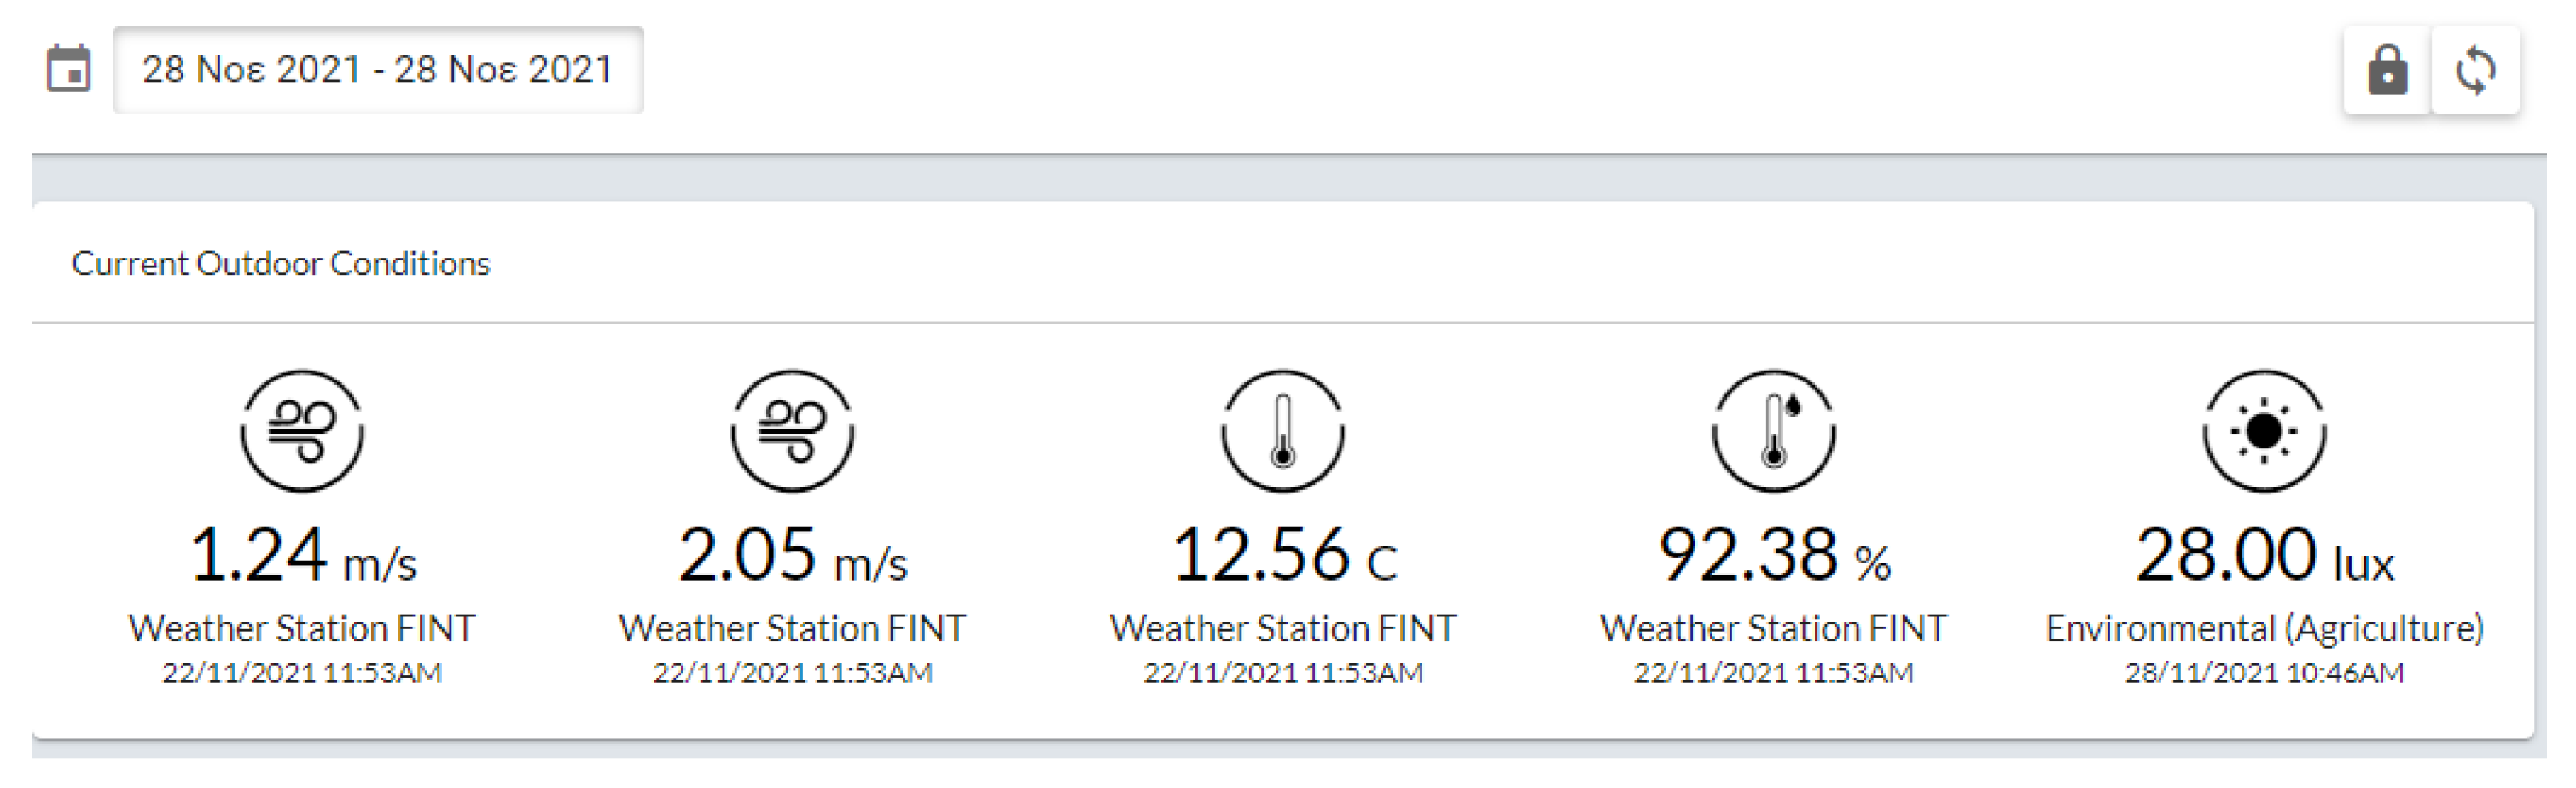Click the humidity thermometer-droplet icon

pos(1774,431)
